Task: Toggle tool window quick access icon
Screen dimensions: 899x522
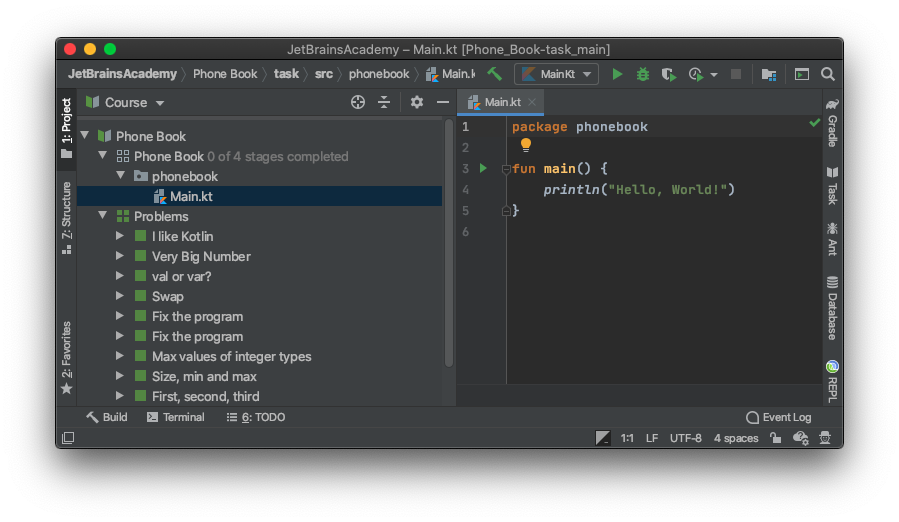Action: tap(68, 438)
